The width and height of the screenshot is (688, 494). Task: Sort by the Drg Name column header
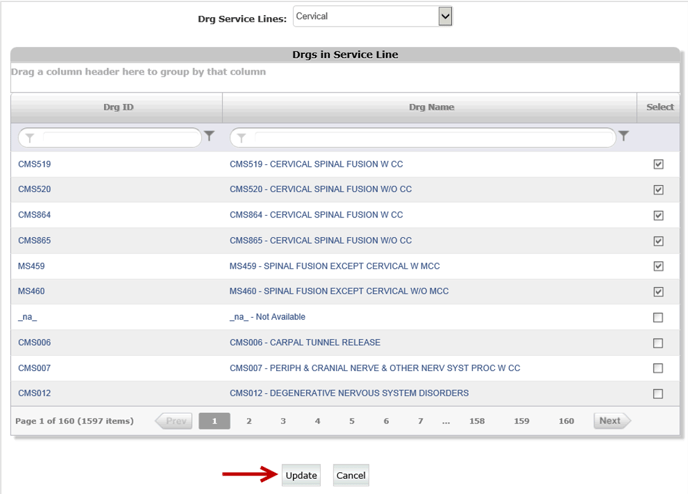pyautogui.click(x=430, y=107)
